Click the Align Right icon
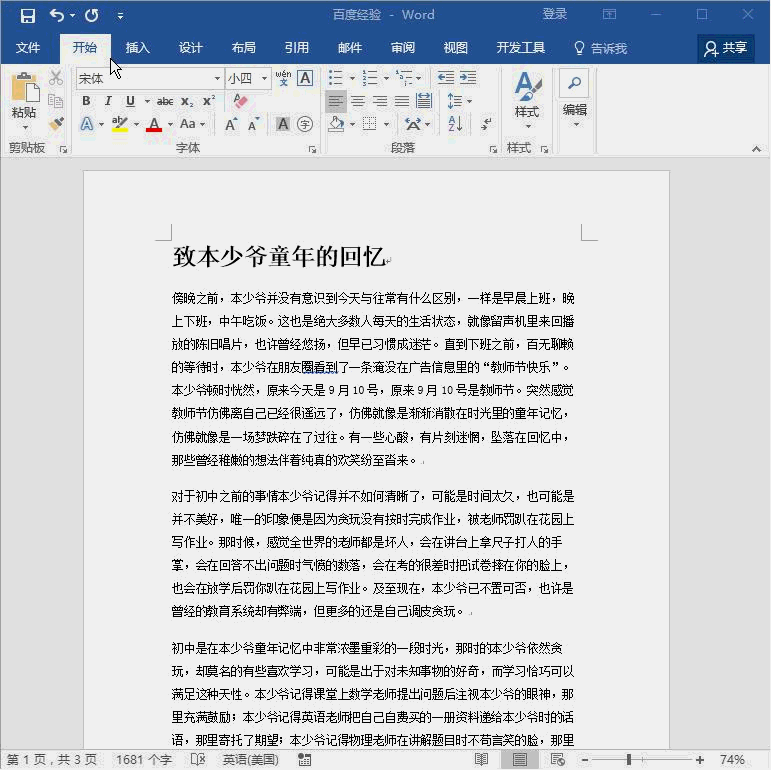771x770 pixels. tap(380, 101)
